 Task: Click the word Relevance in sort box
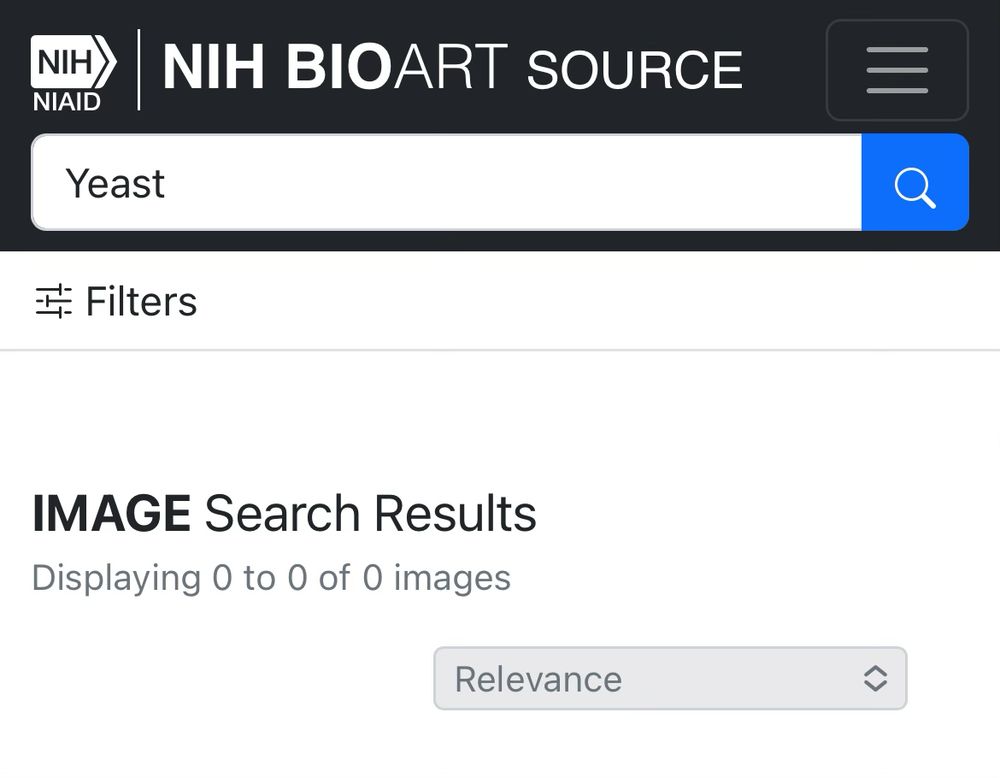(538, 679)
